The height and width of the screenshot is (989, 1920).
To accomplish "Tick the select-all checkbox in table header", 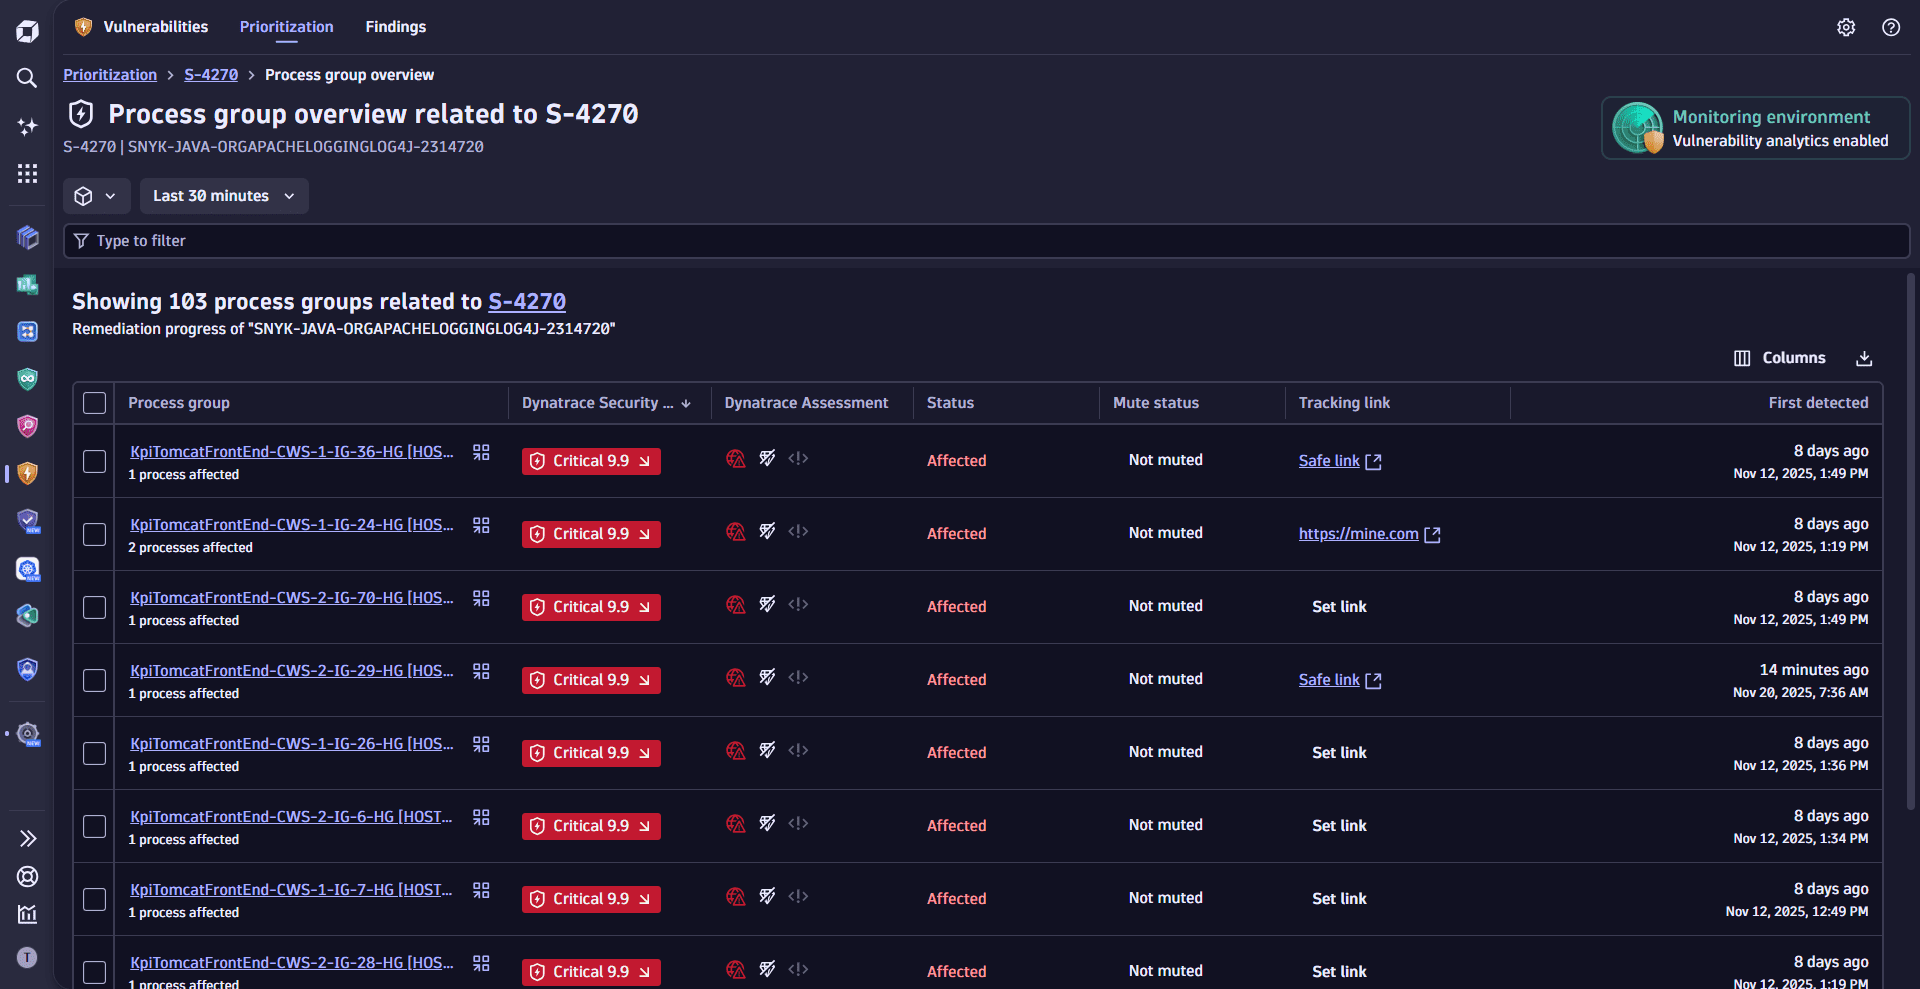I will (x=94, y=403).
